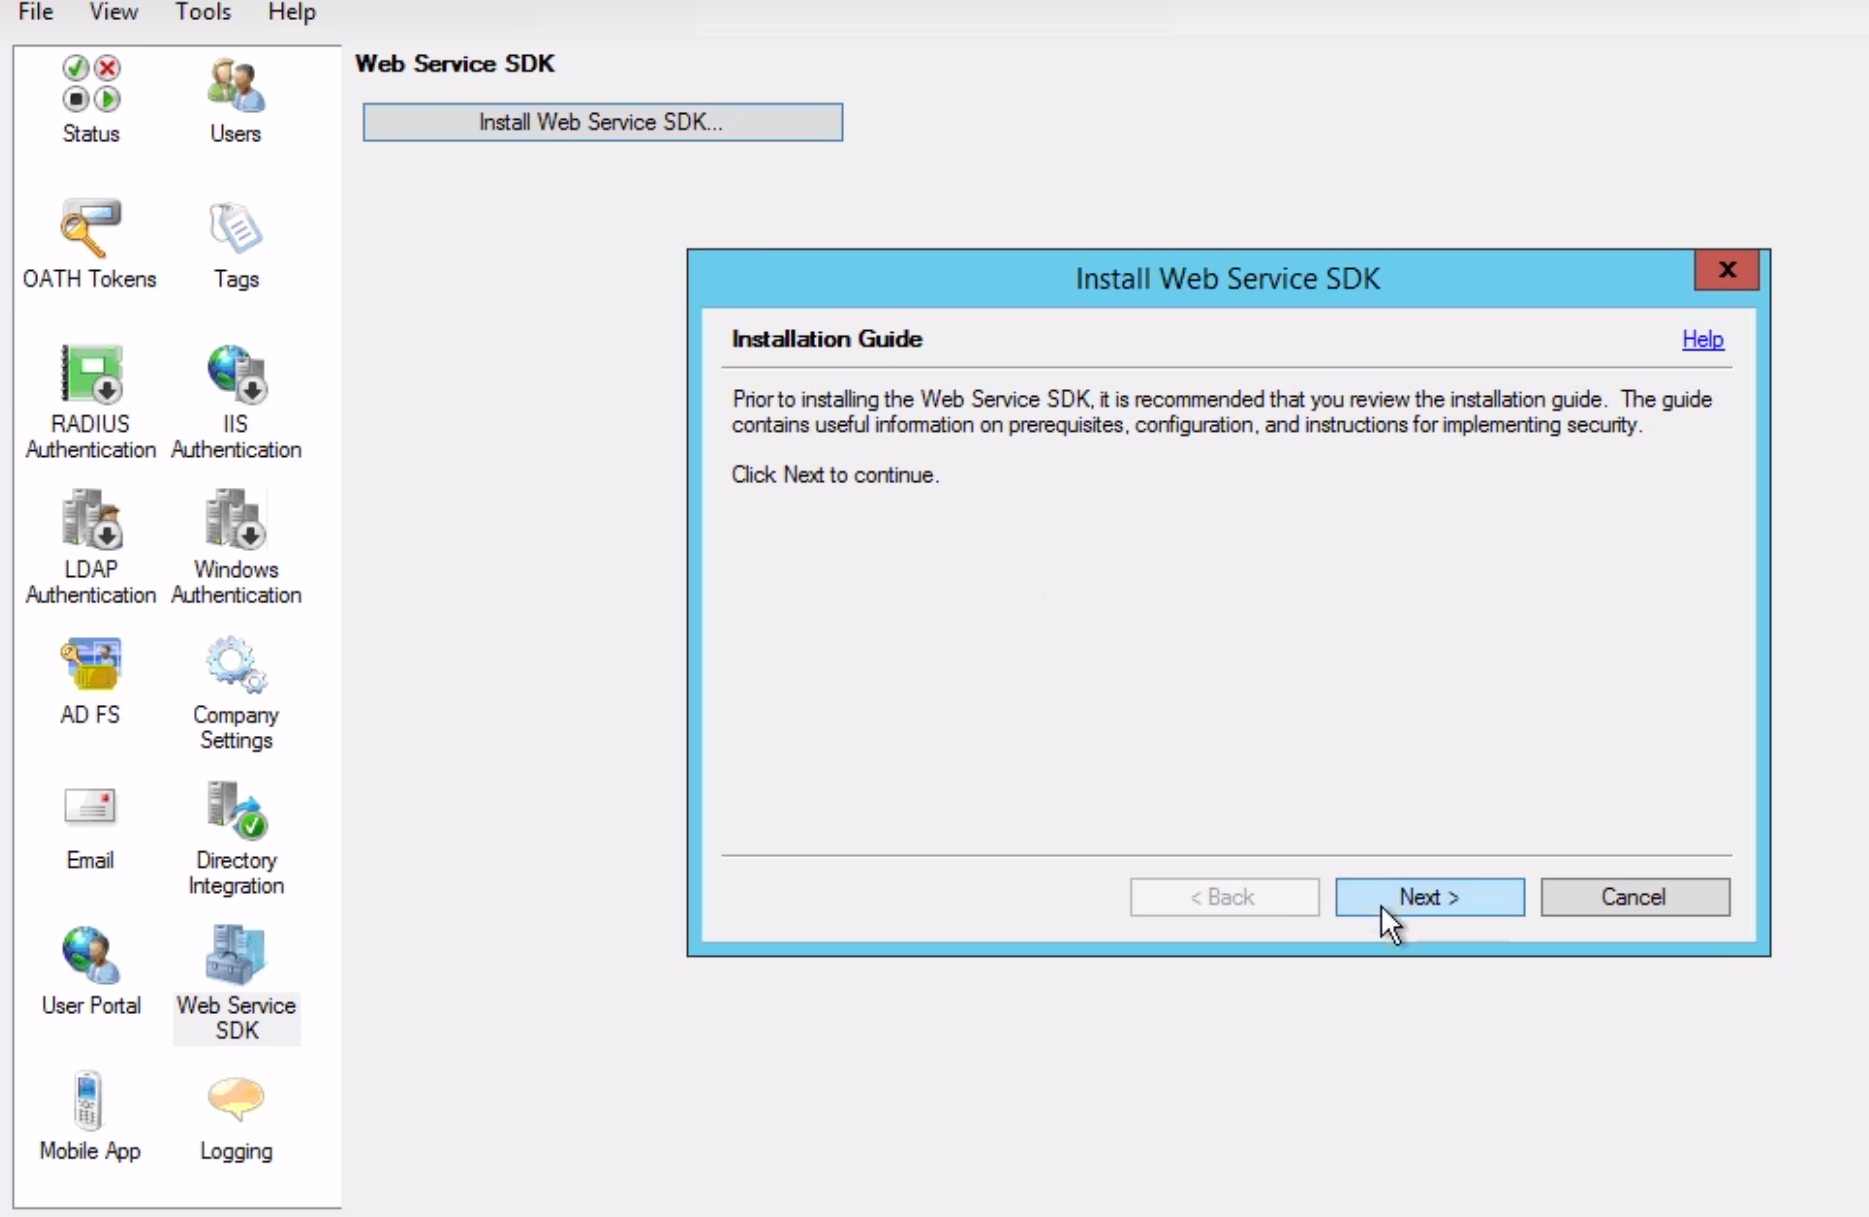Open the Tools menu

202,12
